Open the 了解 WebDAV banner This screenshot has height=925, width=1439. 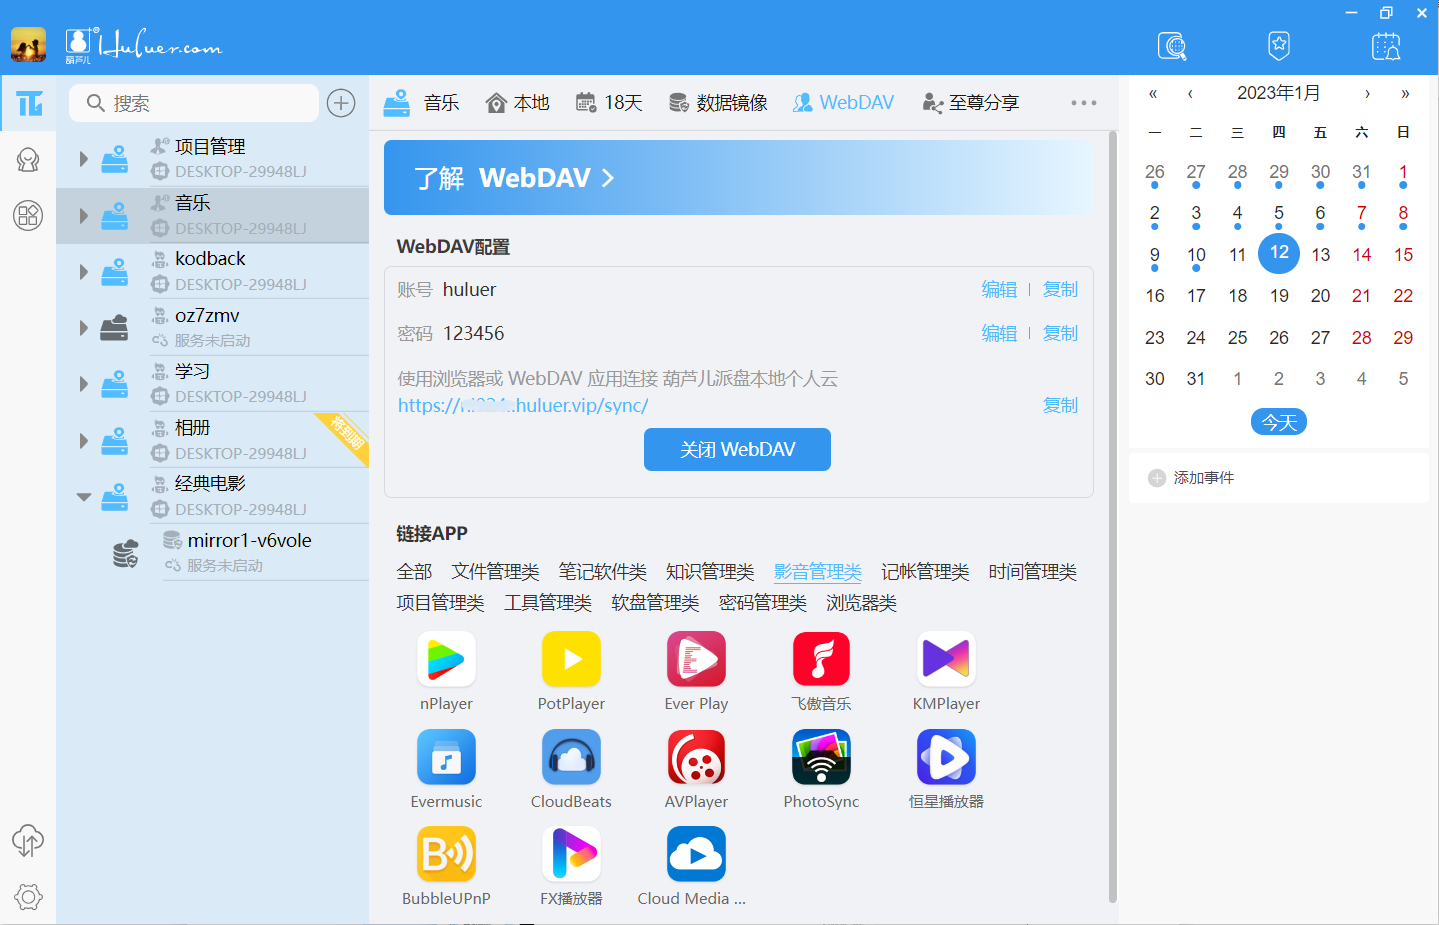[x=738, y=178]
